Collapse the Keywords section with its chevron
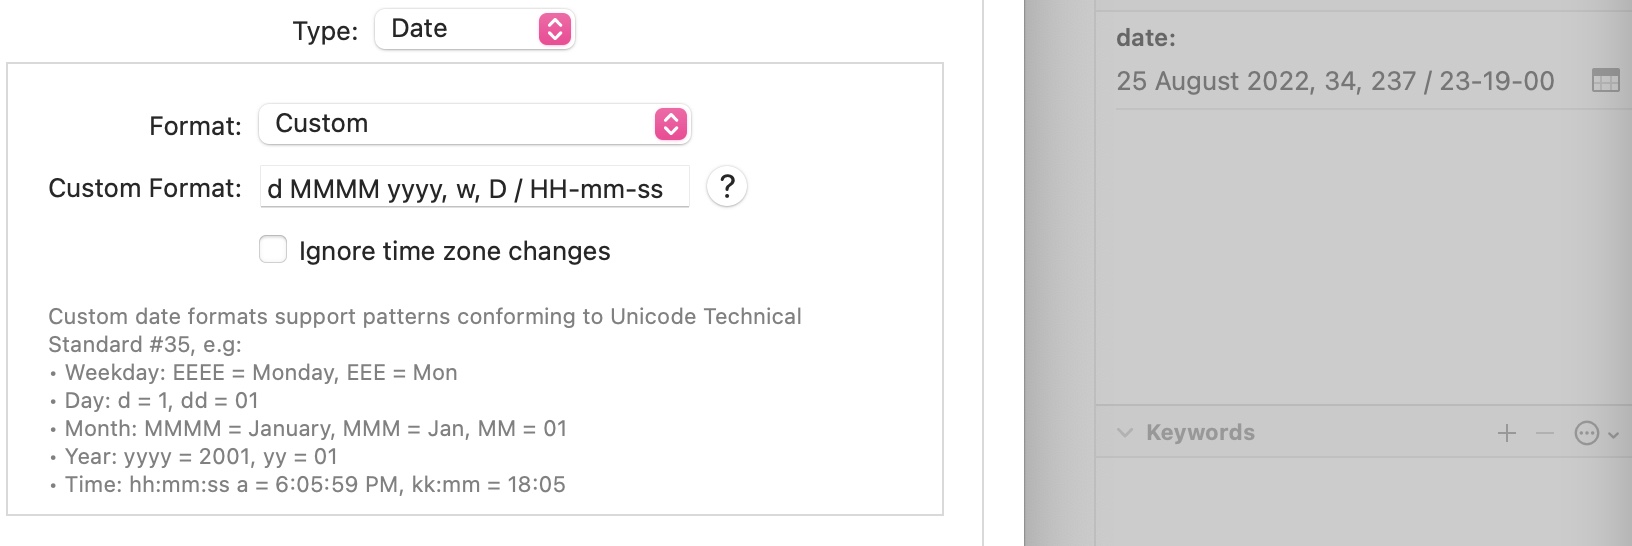1632x546 pixels. coord(1125,433)
